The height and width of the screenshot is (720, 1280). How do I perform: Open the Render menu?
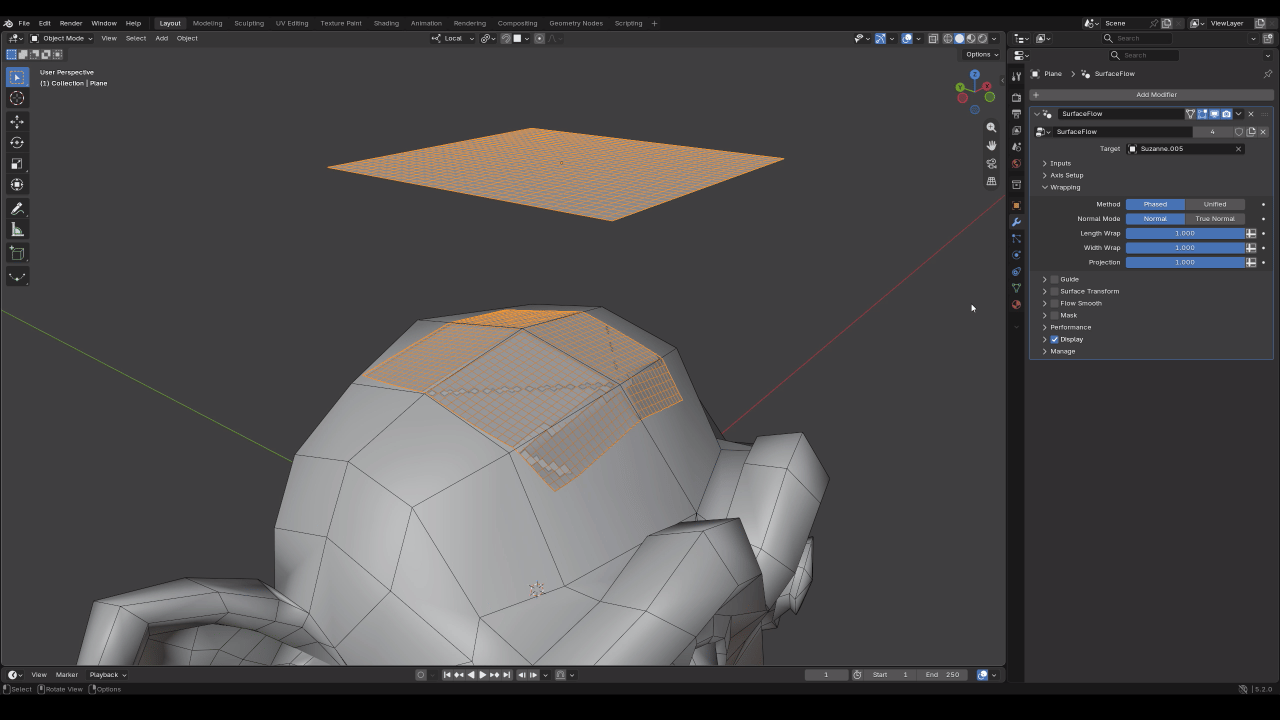coord(71,23)
